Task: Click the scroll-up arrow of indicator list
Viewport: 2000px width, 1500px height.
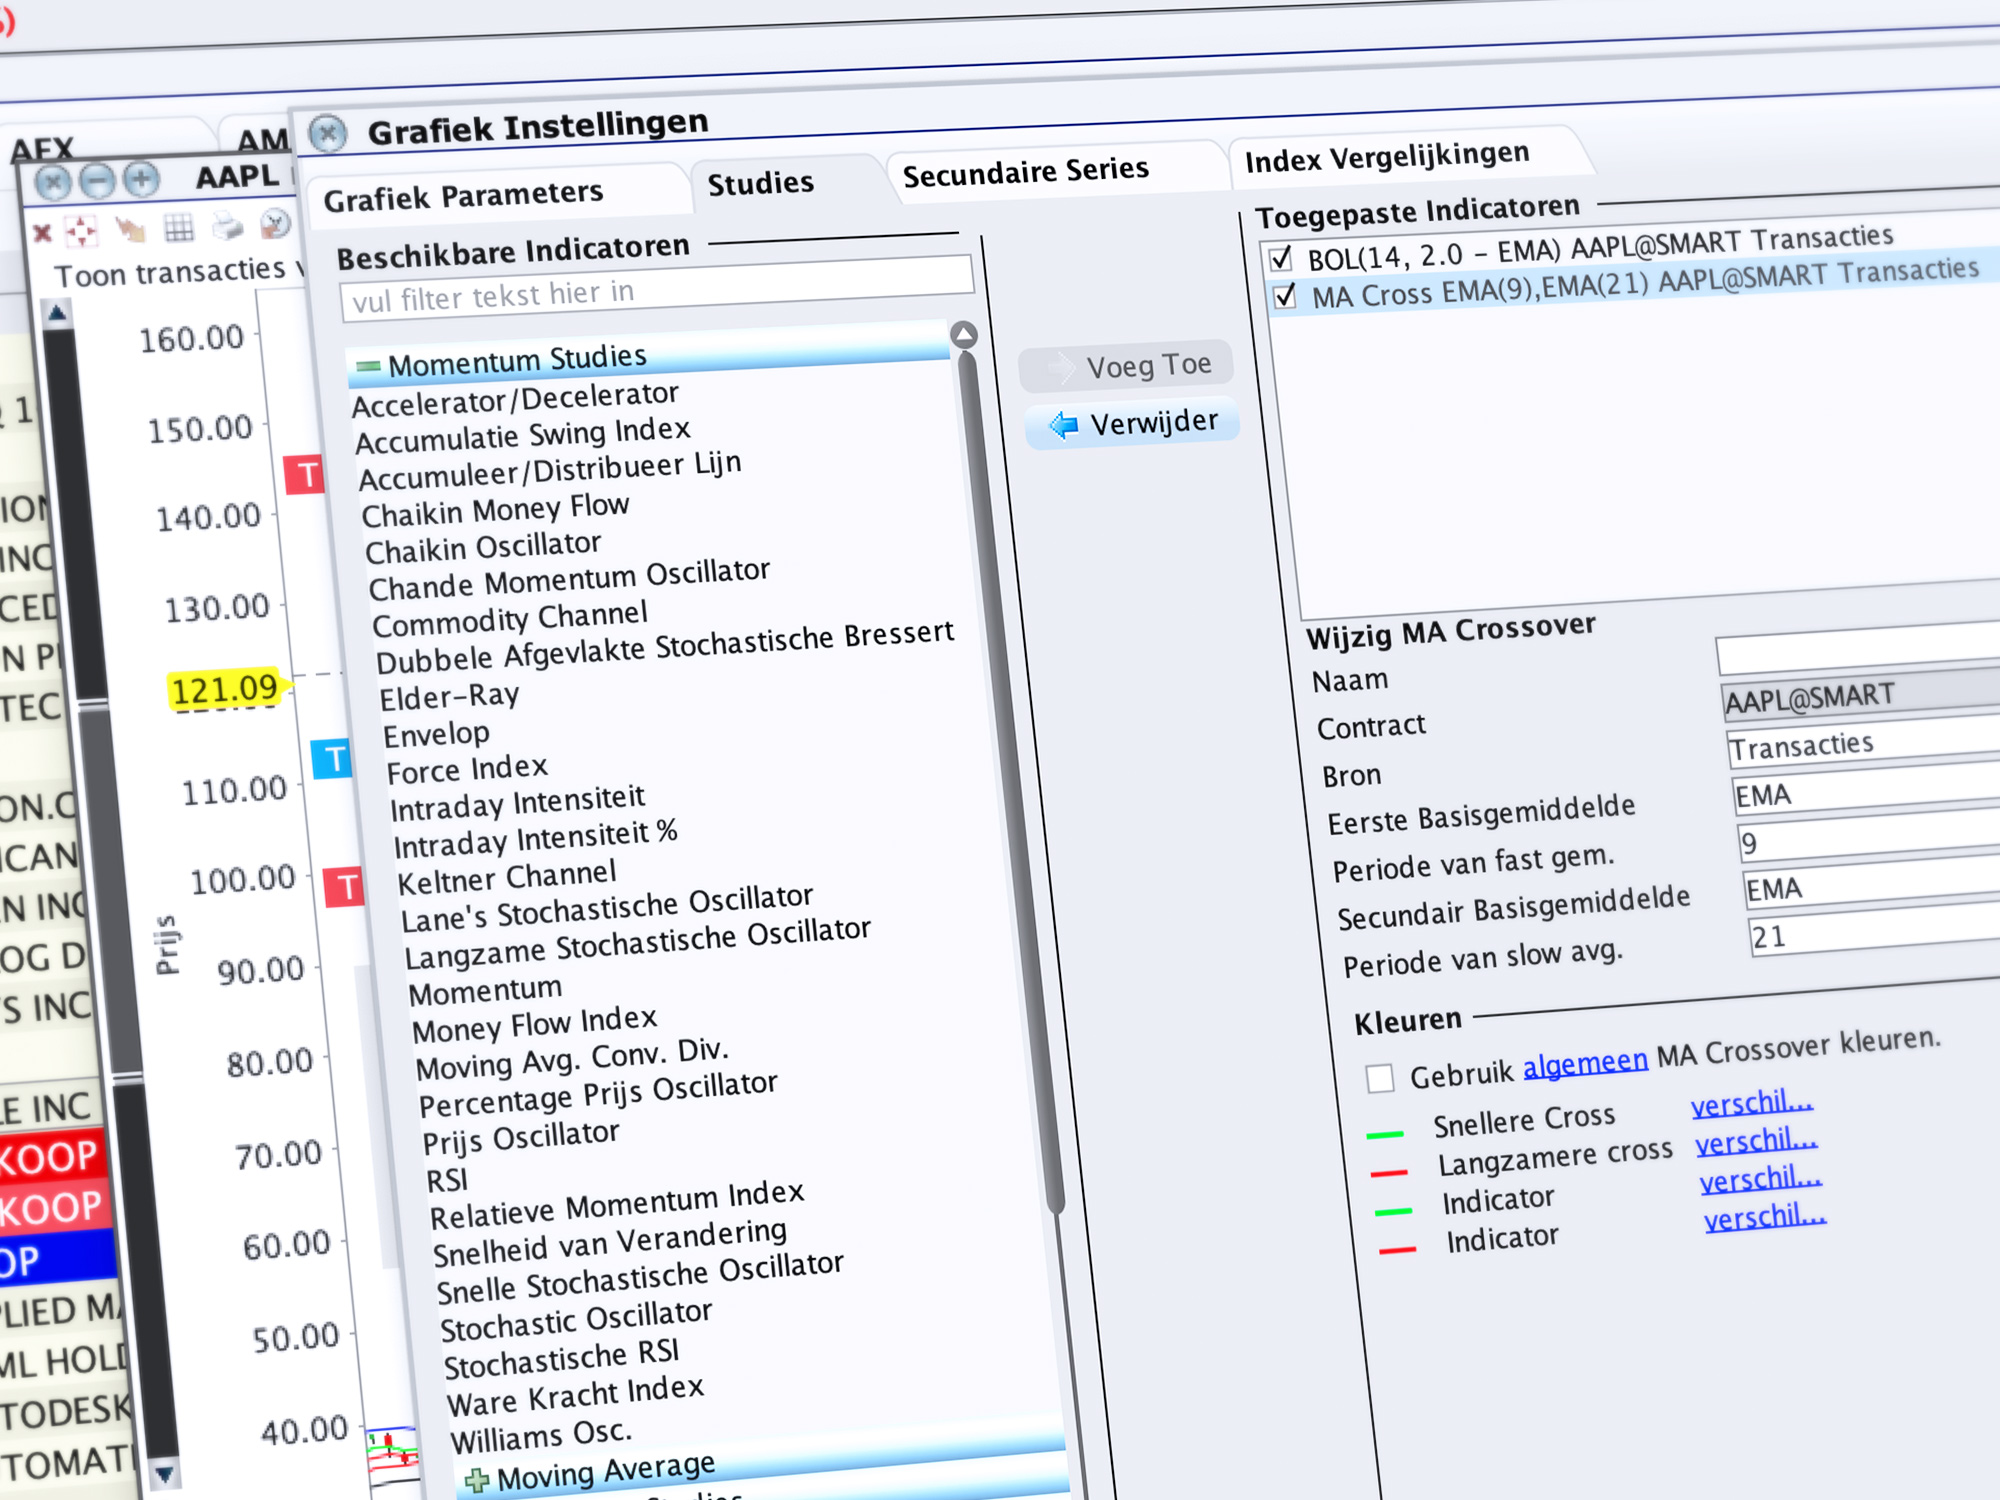Action: tap(964, 335)
